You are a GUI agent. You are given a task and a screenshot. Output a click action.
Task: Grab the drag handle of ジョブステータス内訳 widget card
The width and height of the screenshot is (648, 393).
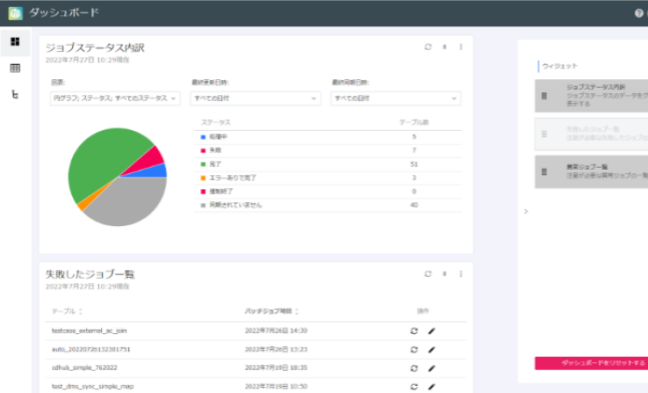pos(544,96)
